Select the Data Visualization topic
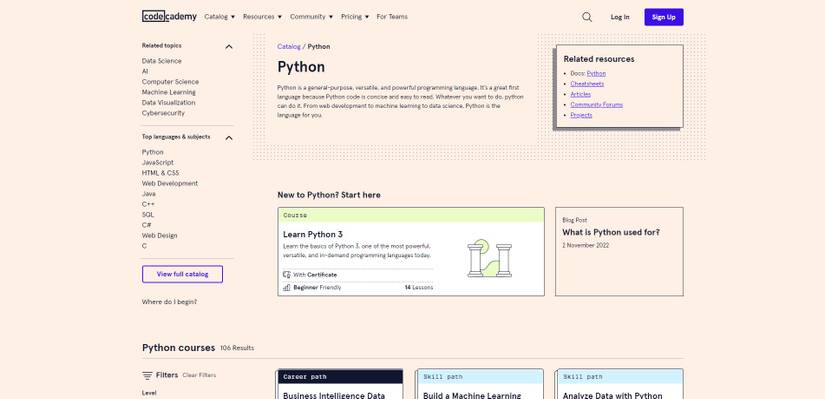 pyautogui.click(x=168, y=103)
